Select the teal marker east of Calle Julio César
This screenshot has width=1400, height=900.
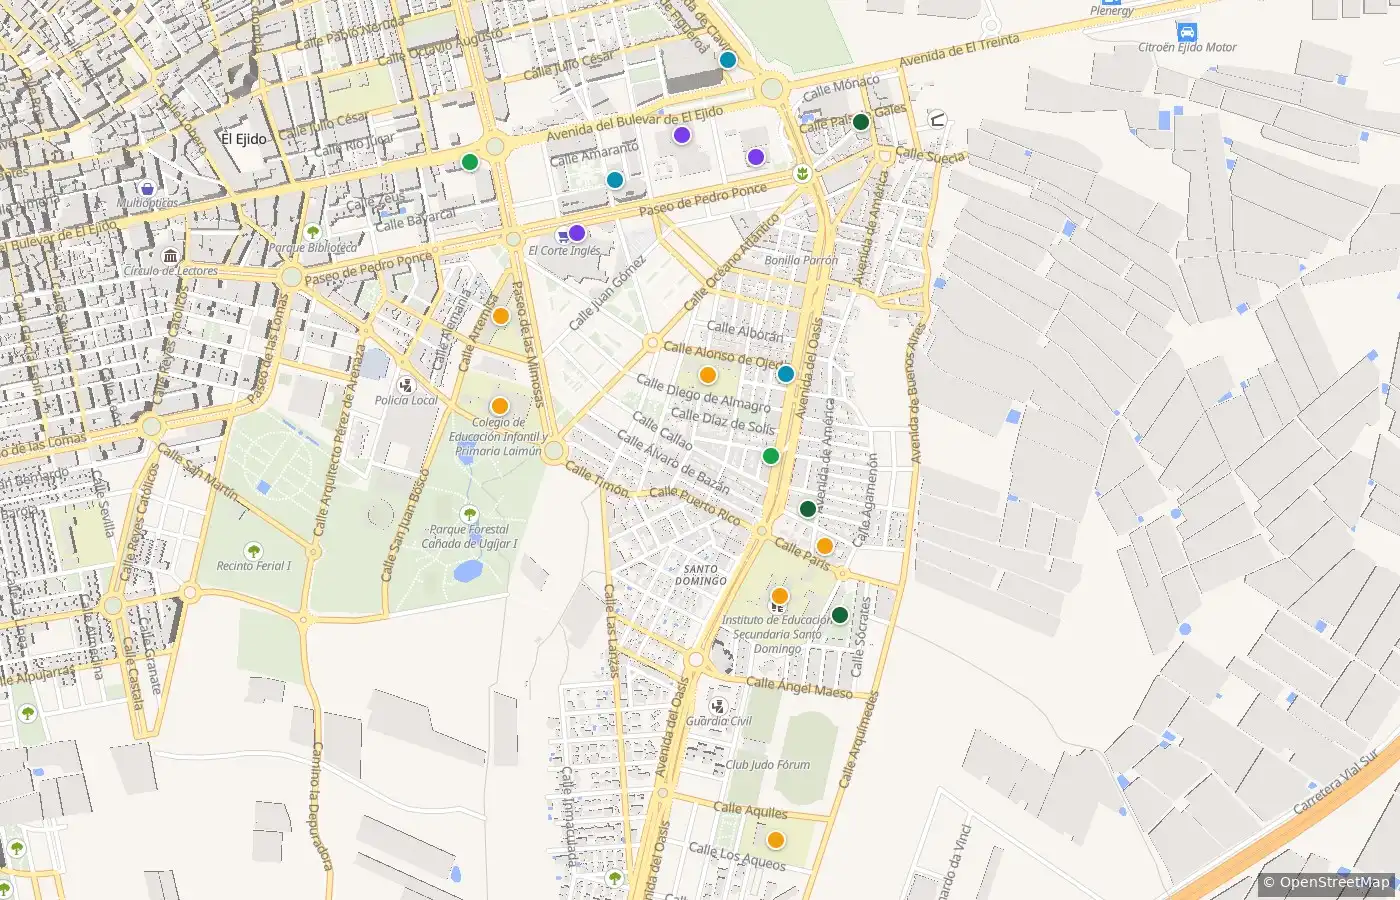coord(728,60)
